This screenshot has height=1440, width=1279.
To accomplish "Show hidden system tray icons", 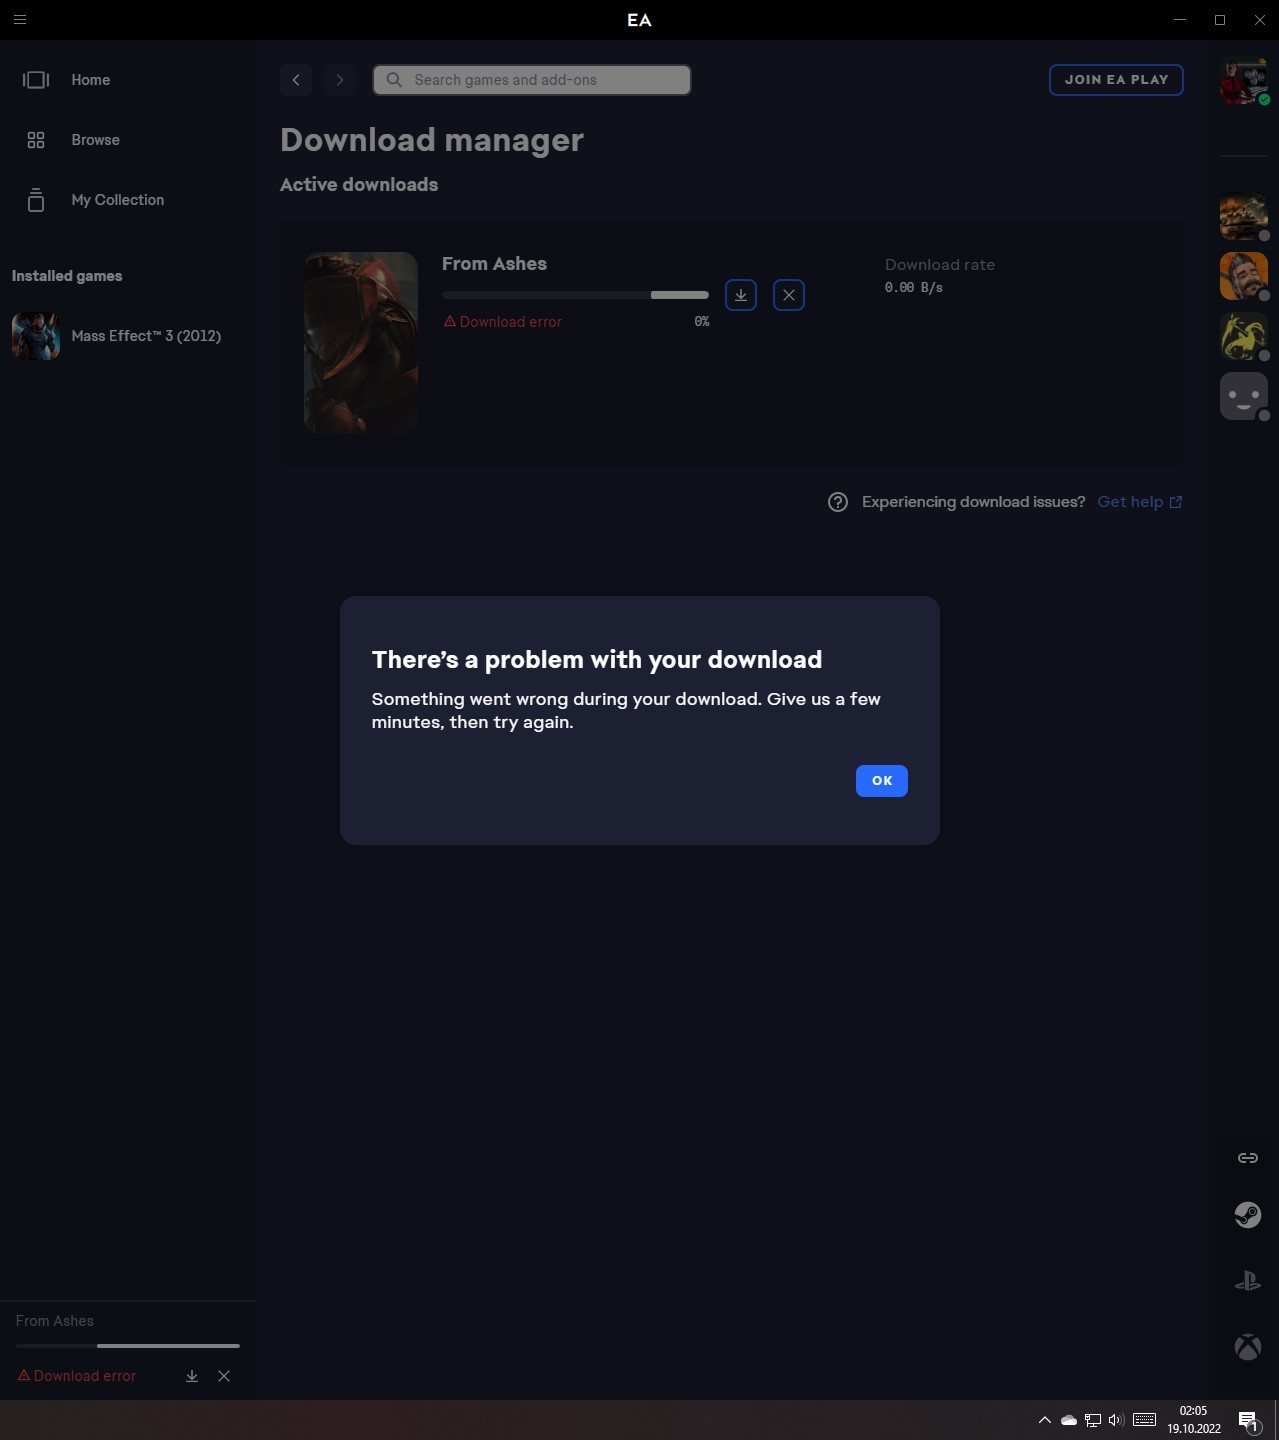I will coord(1045,1420).
